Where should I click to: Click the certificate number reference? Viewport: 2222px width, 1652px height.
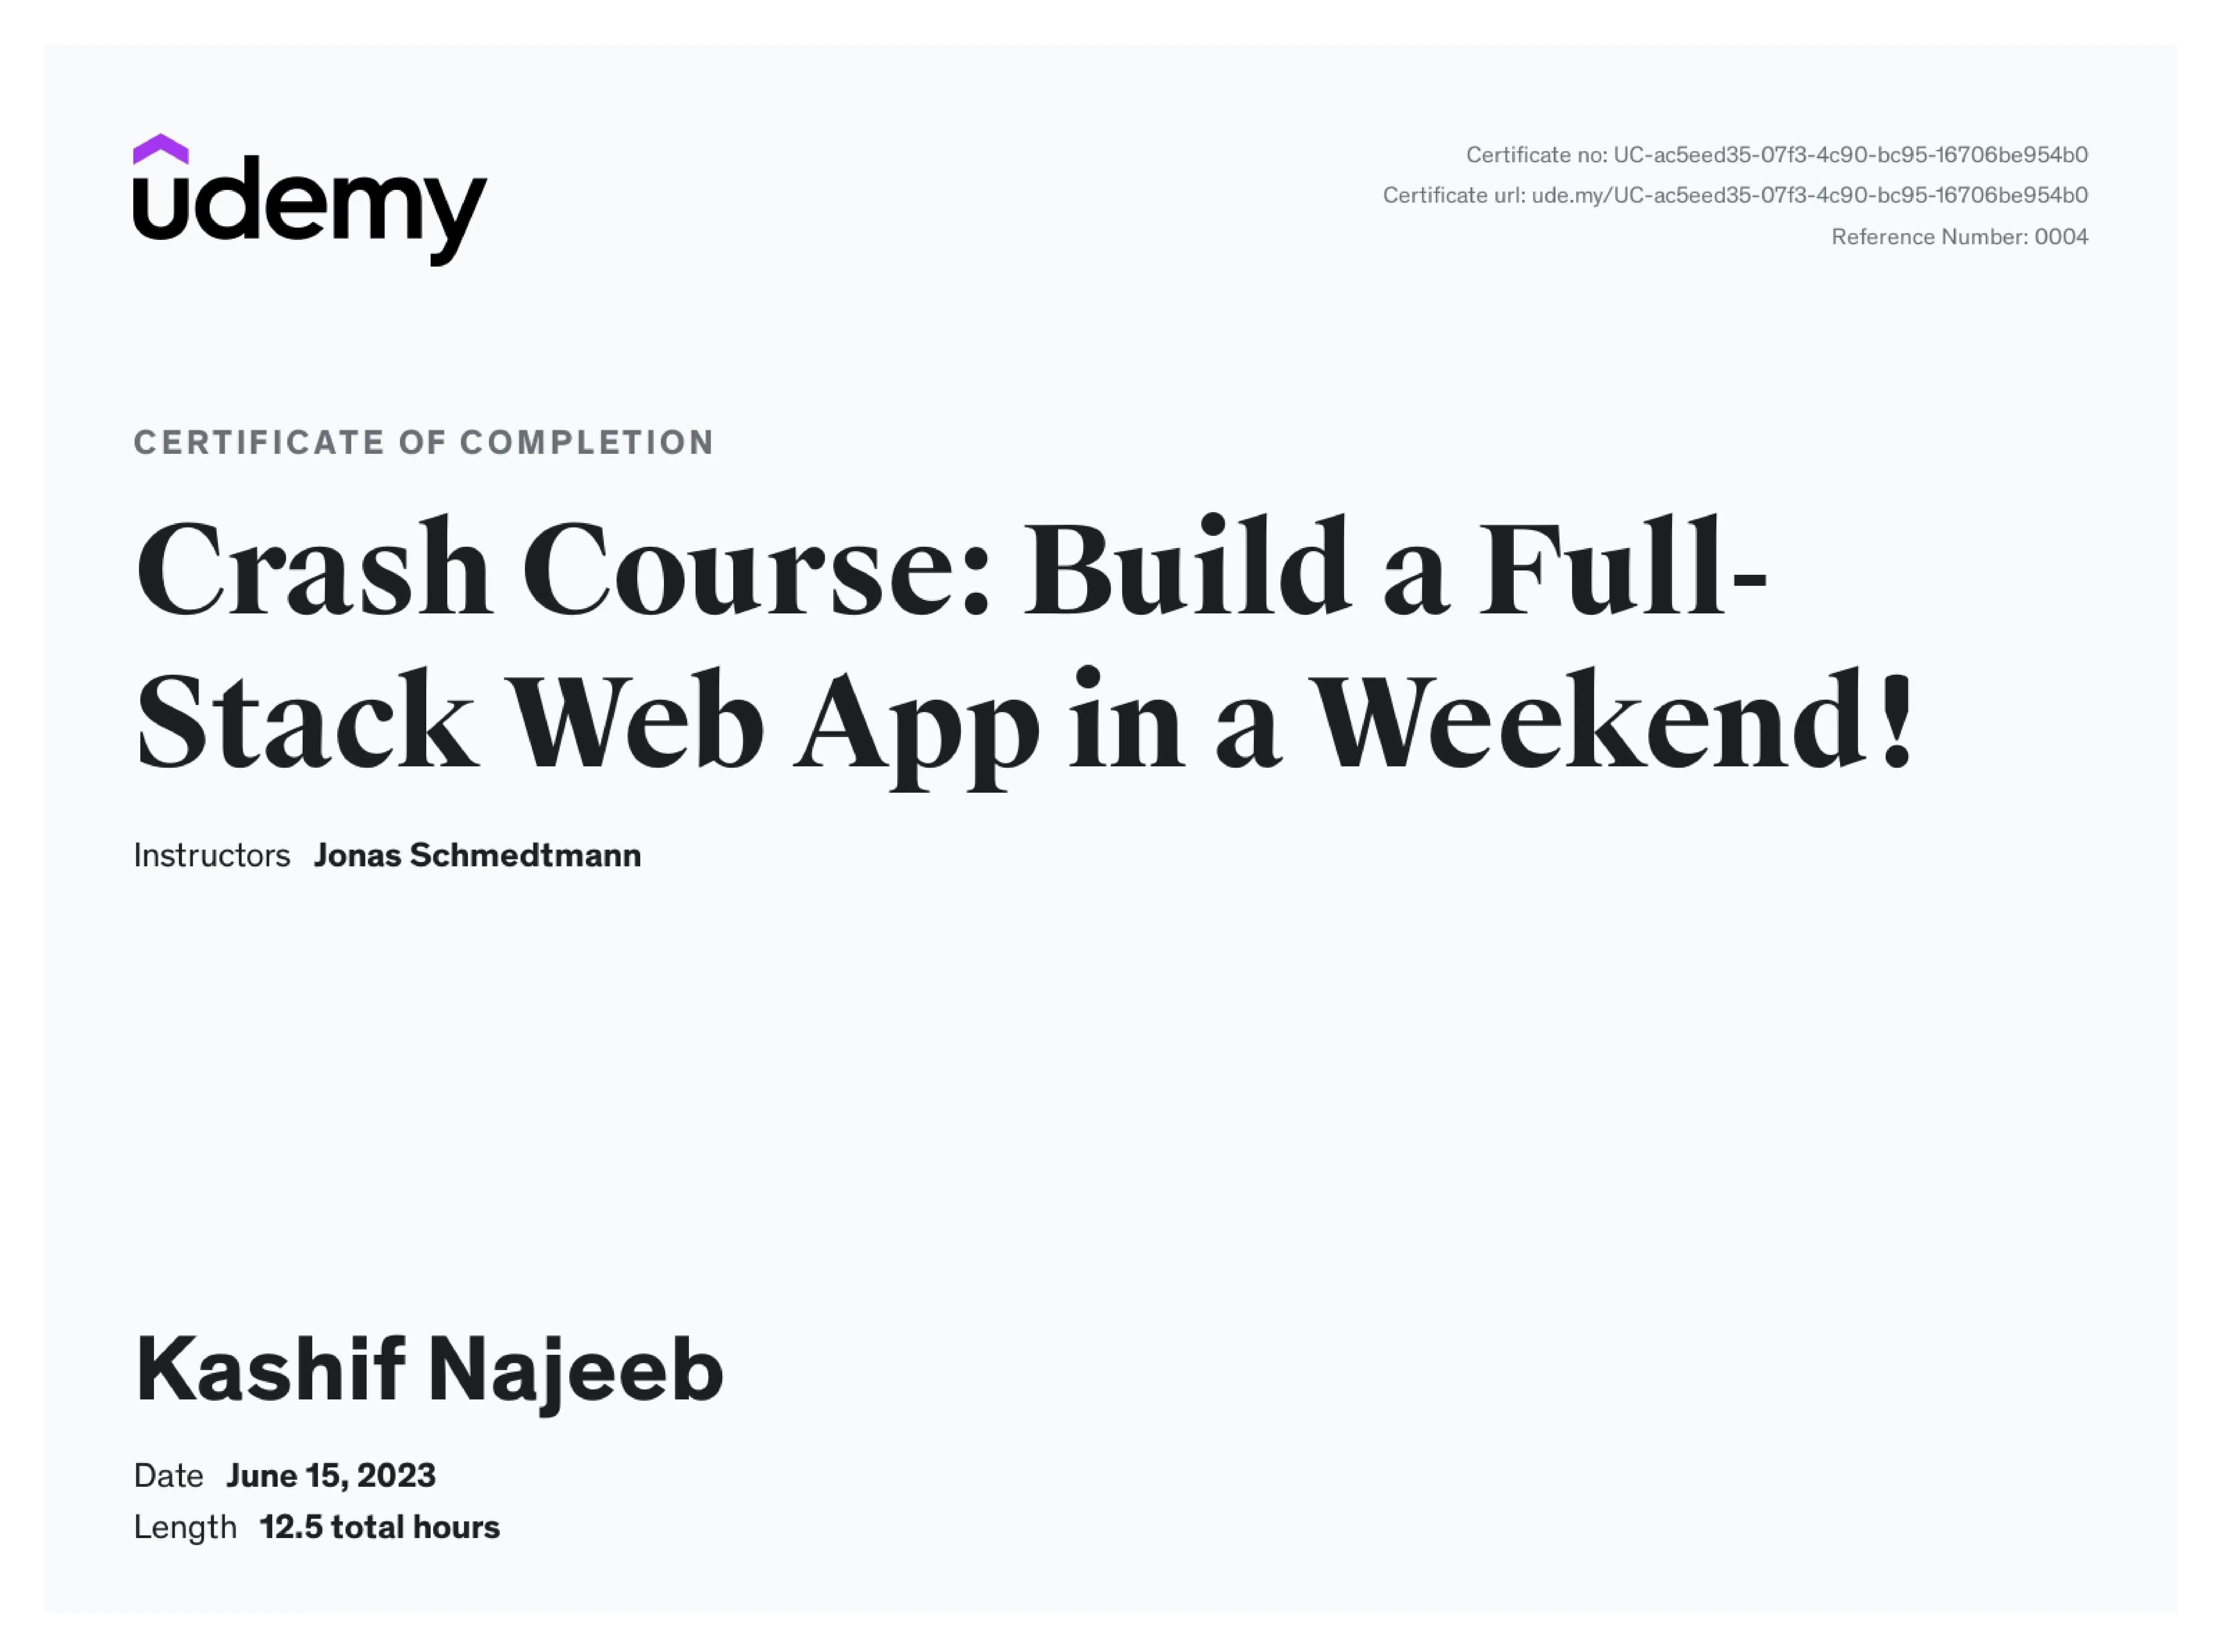tap(1958, 234)
